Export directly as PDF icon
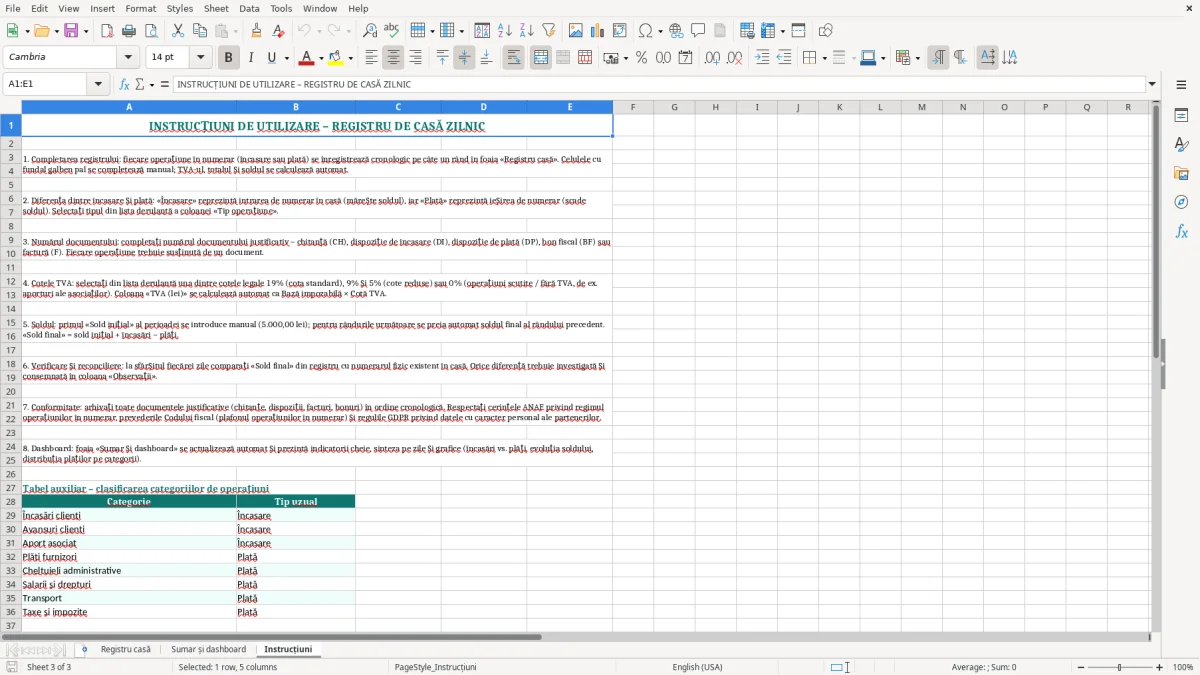 (107, 31)
